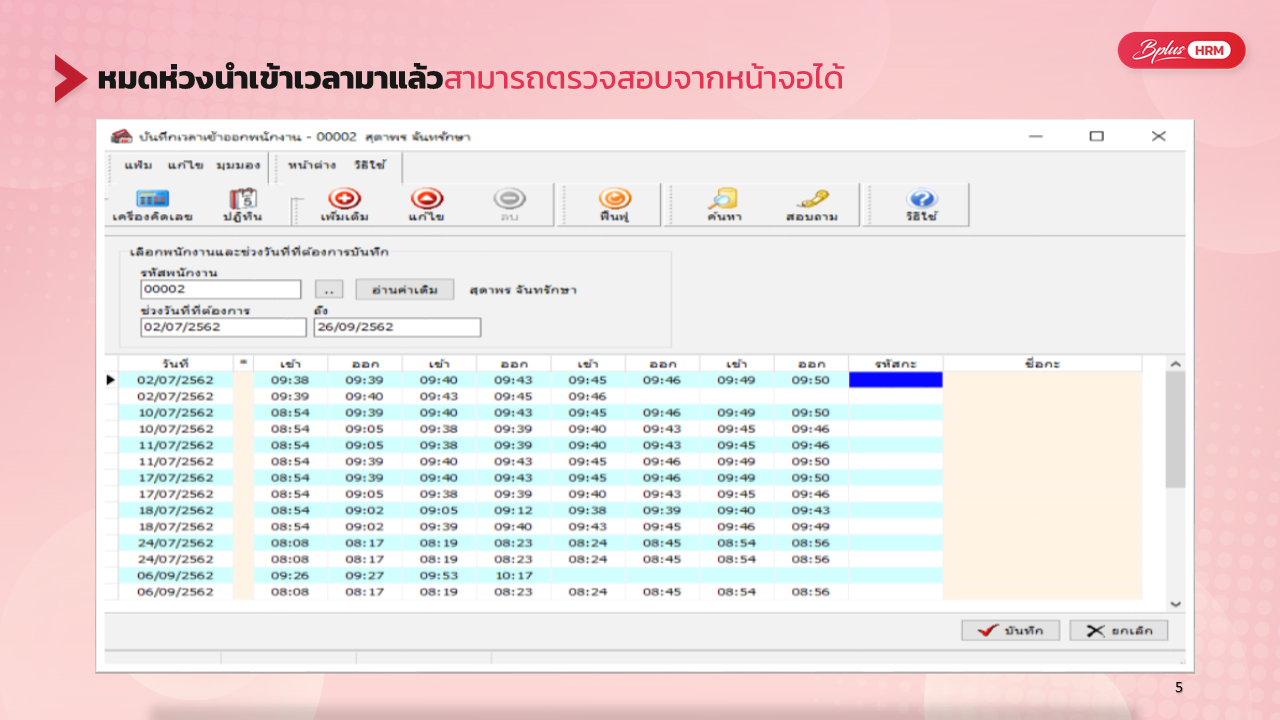
Task: Open the วิธีใช้ (Help) menu
Action: click(369, 165)
